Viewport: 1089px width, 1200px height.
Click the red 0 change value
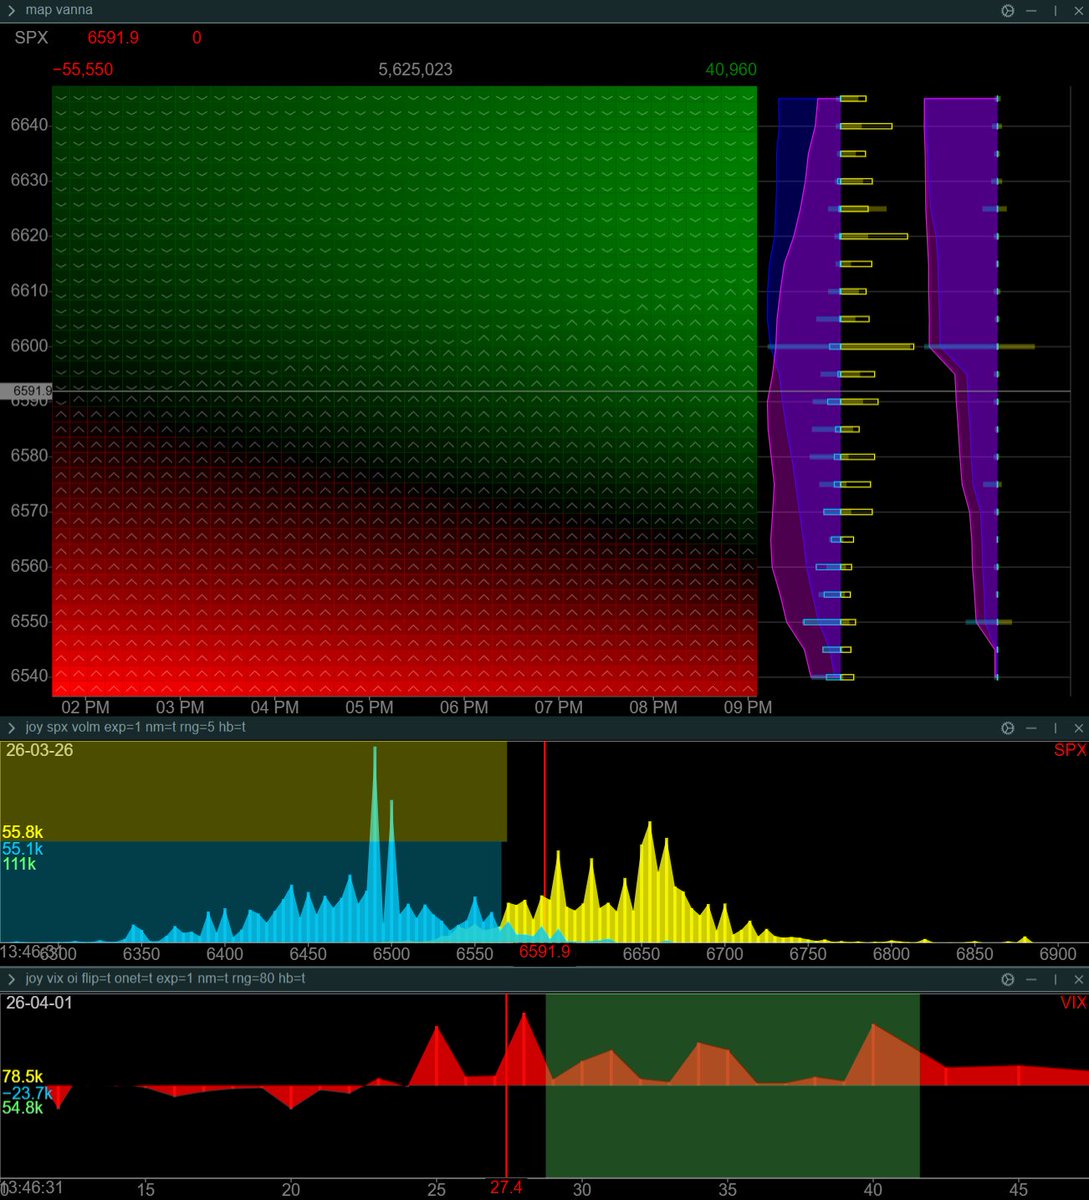[197, 38]
